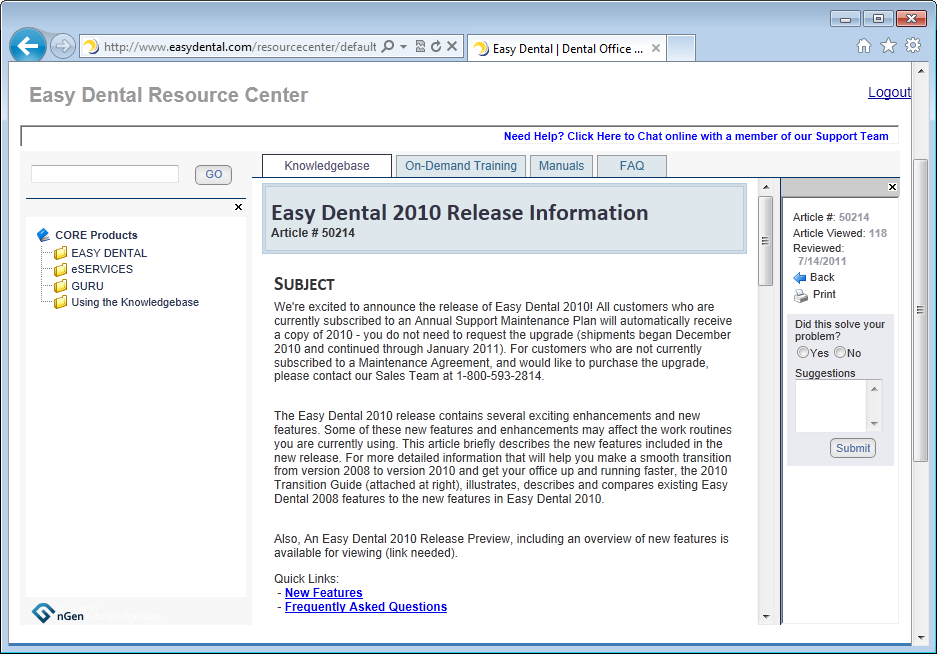Click the page scrollbar up arrow
This screenshot has height=654, width=937.
click(920, 70)
